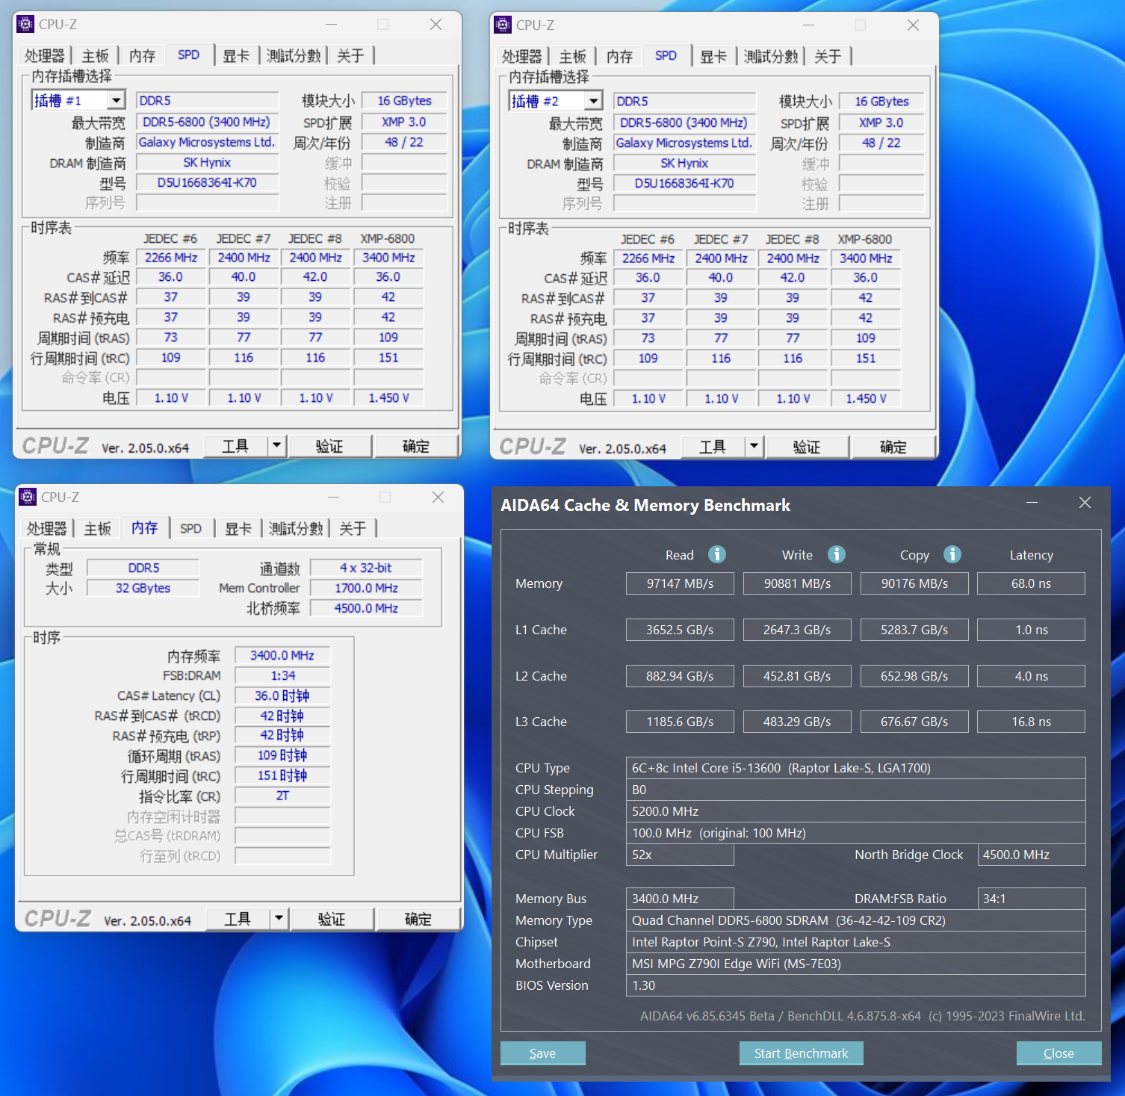Click the Motherboard value MSI MPG Z790I Edge
The width and height of the screenshot is (1125, 1096).
click(855, 963)
